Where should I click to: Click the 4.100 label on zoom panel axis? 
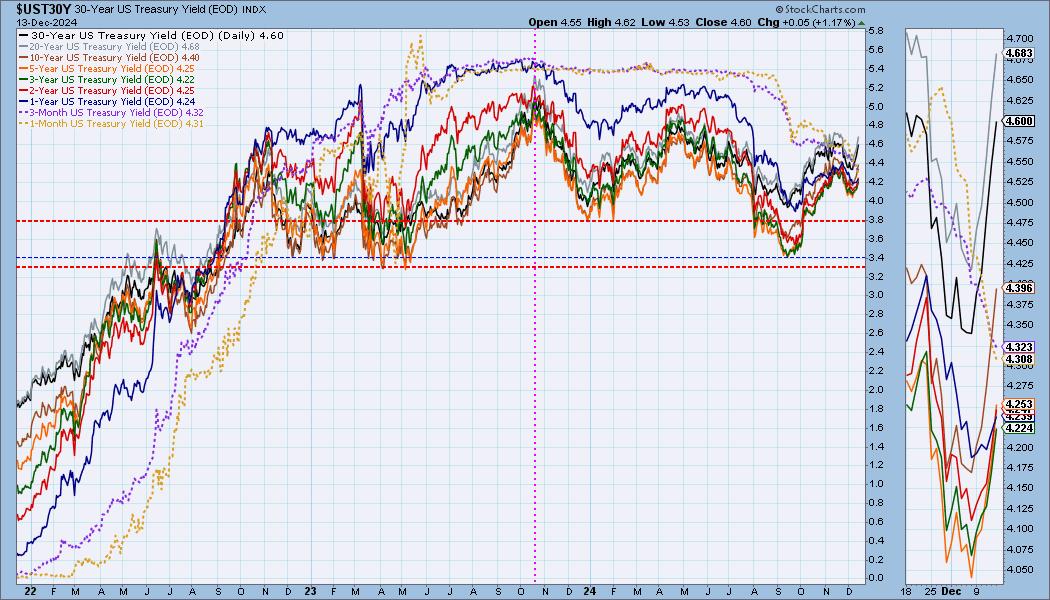(1019, 529)
